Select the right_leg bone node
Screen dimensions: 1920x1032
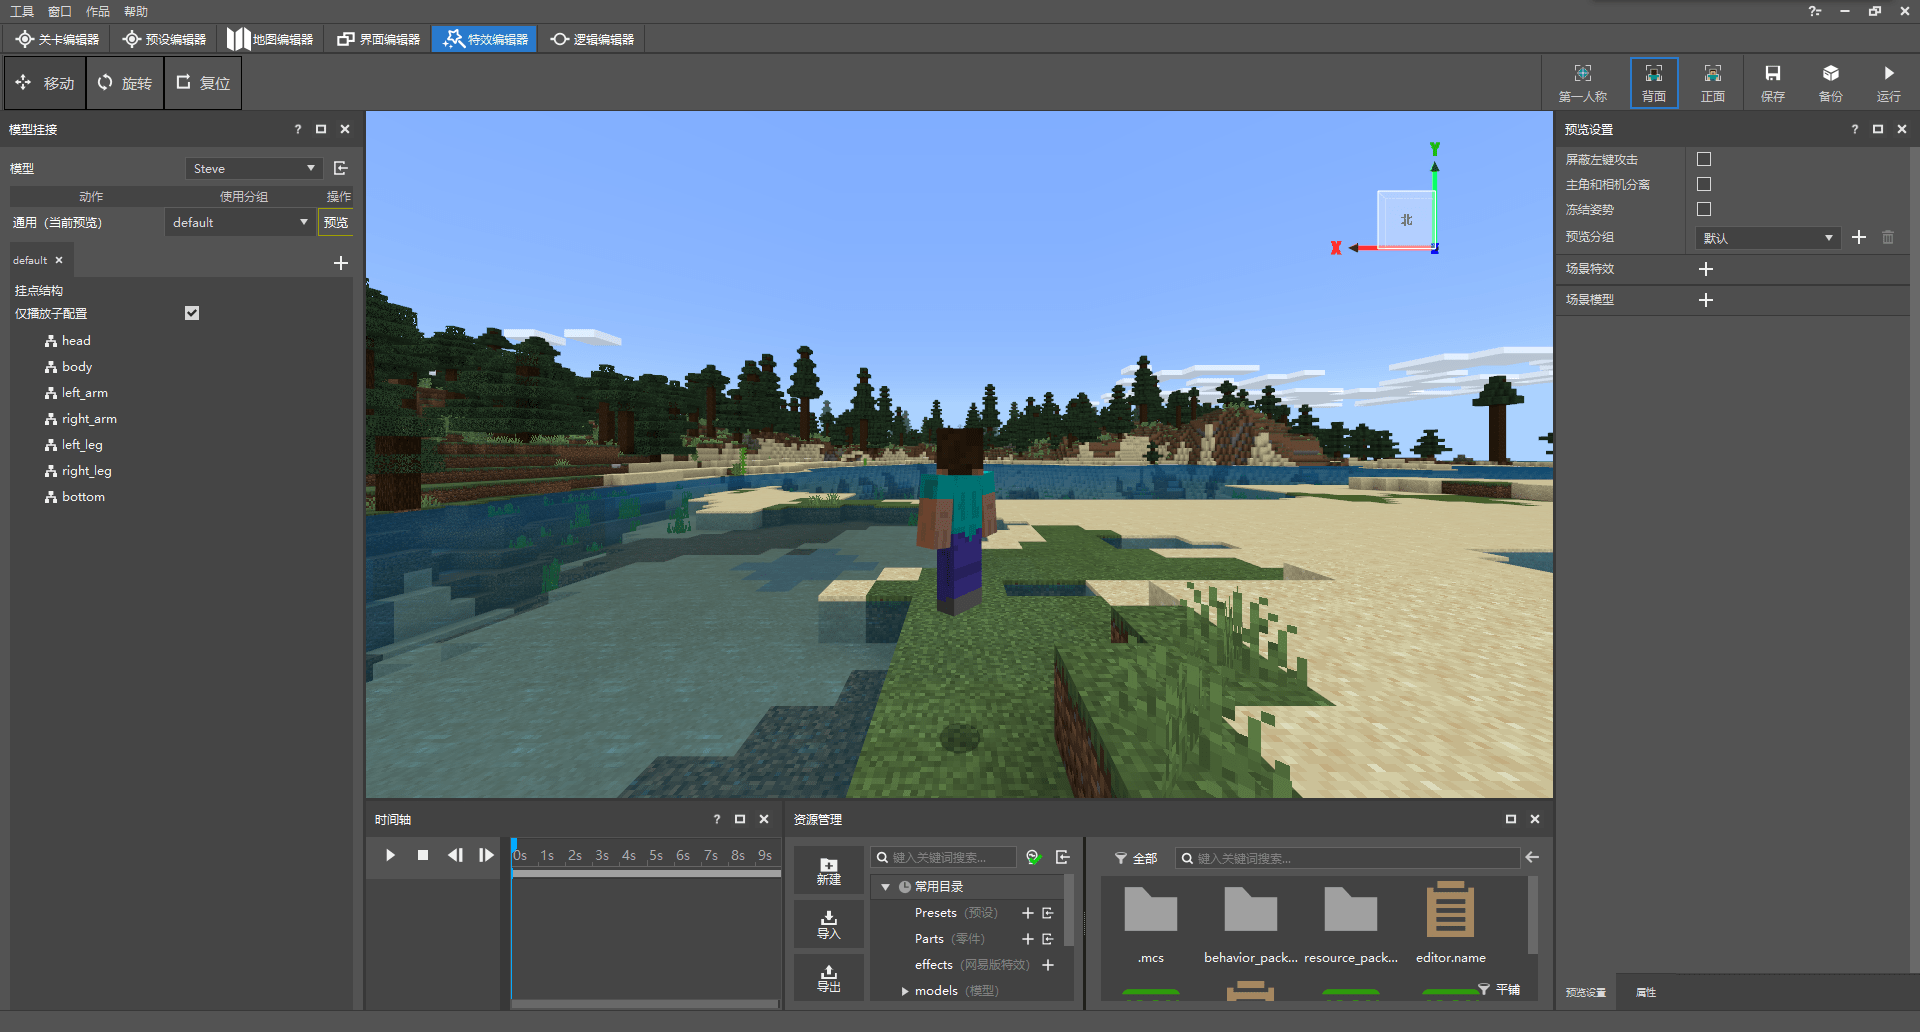(87, 471)
